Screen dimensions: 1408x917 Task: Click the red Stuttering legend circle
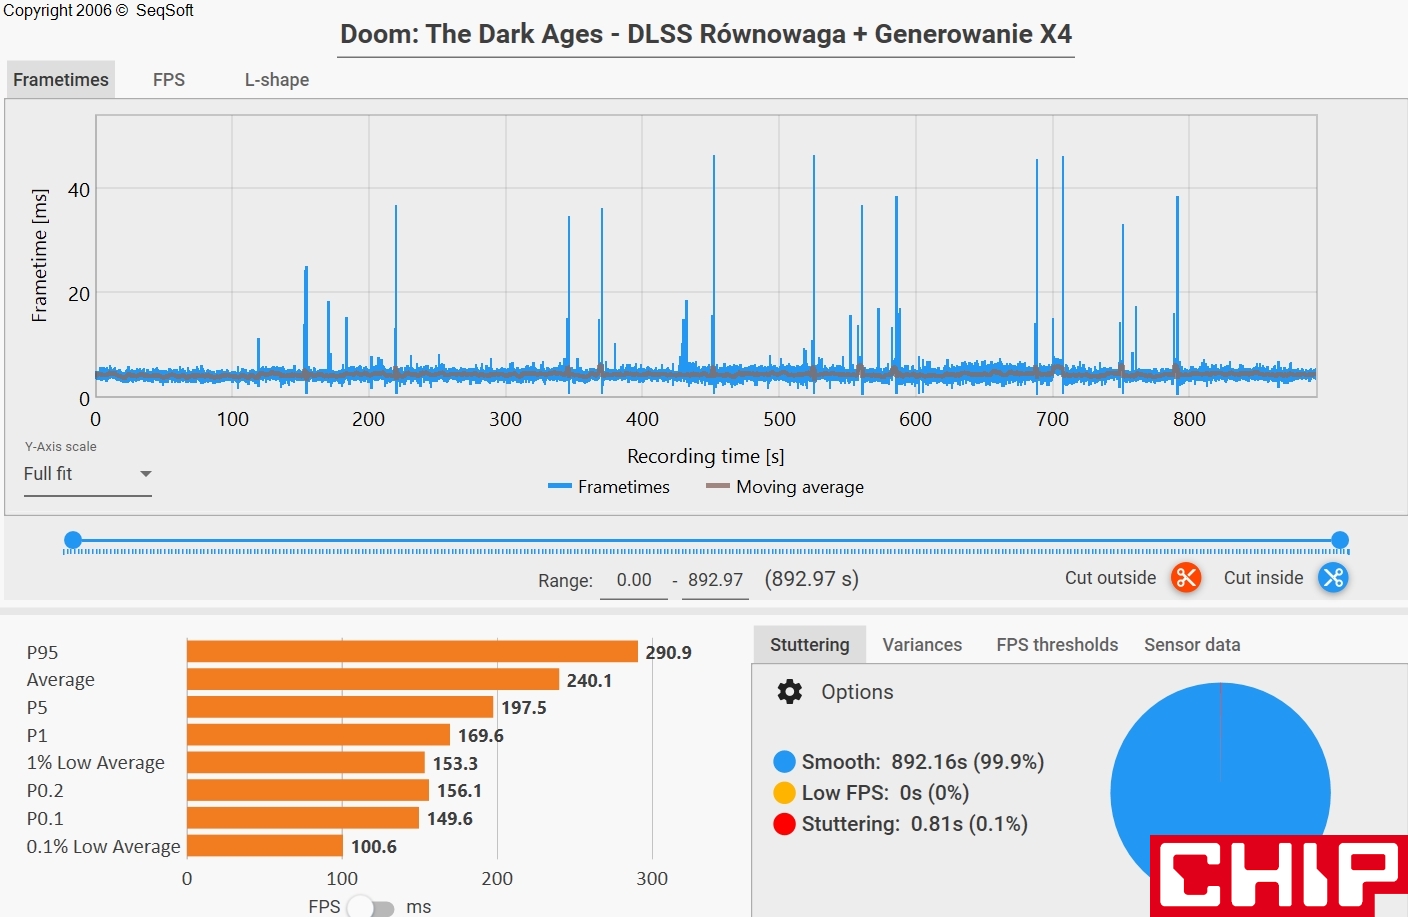click(x=784, y=824)
